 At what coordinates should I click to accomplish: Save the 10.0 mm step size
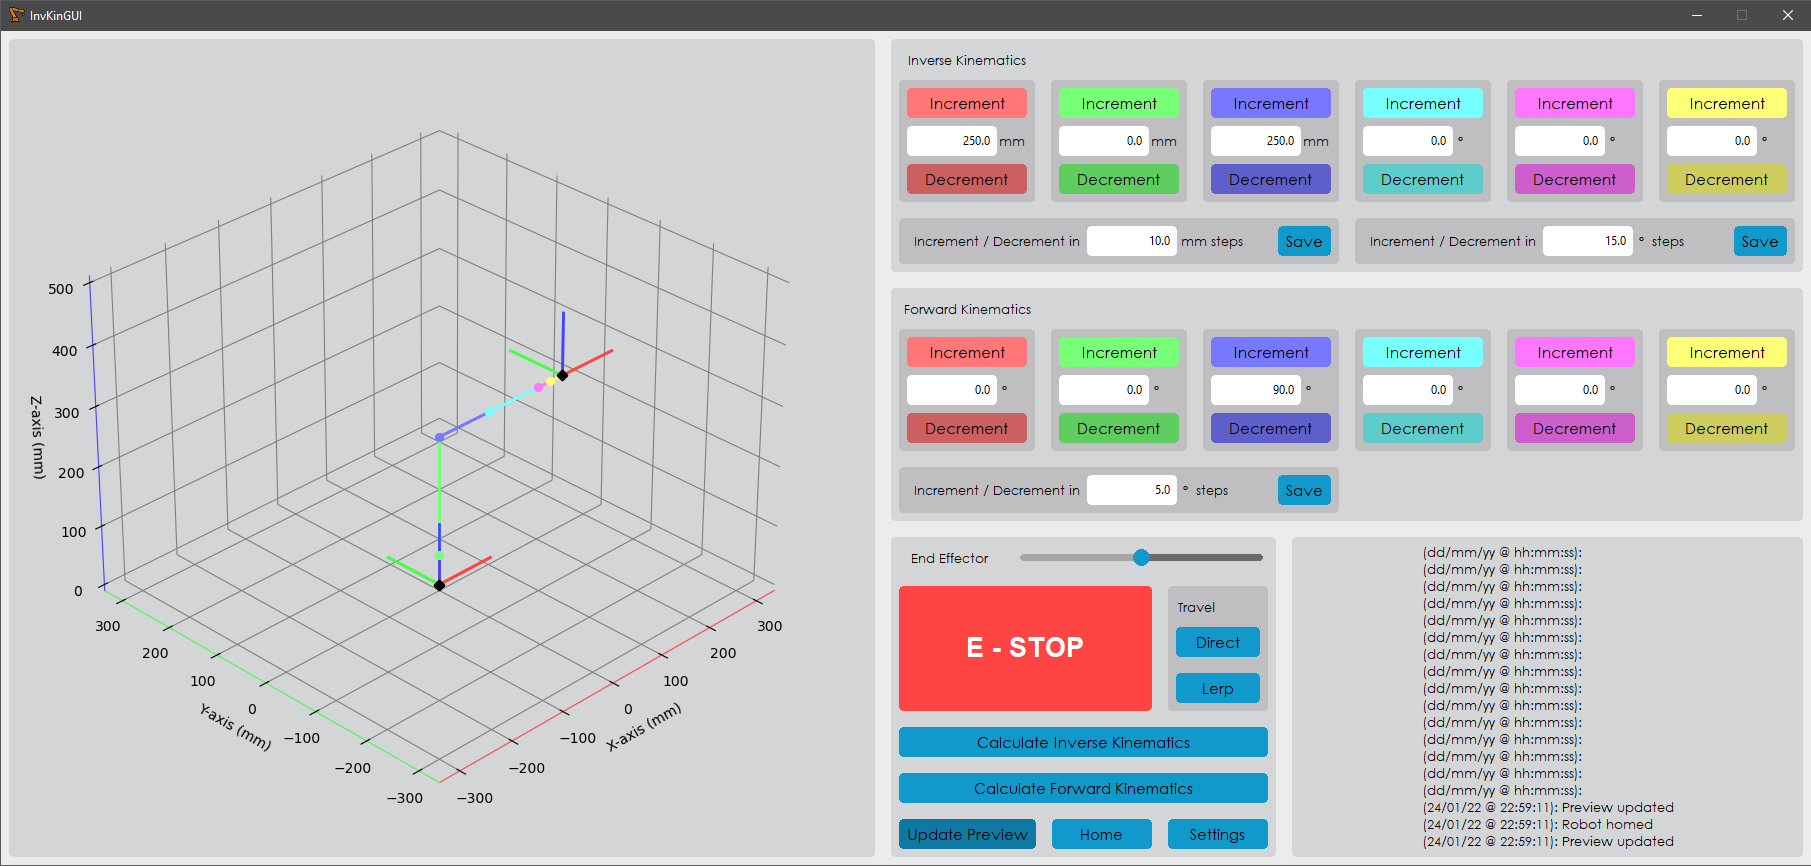pyautogui.click(x=1303, y=241)
